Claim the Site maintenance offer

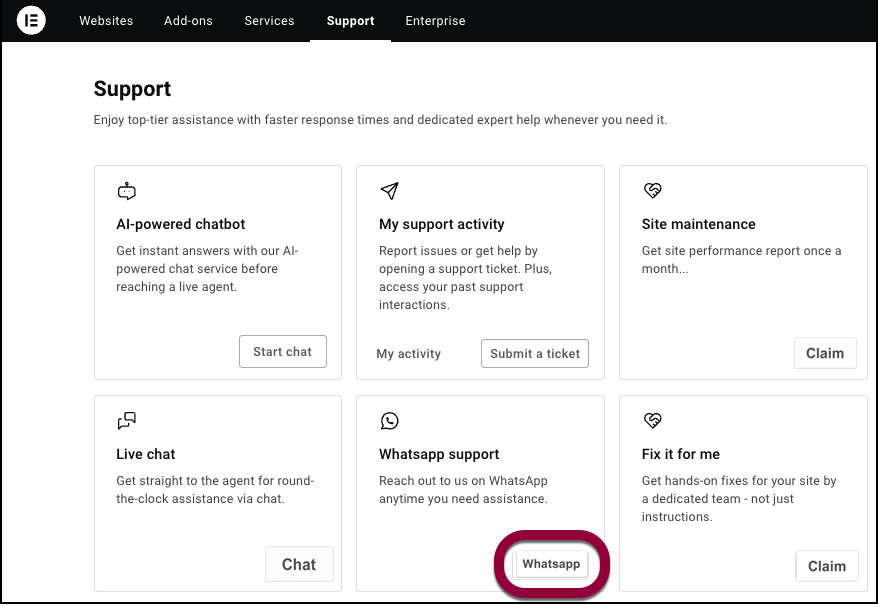point(825,353)
